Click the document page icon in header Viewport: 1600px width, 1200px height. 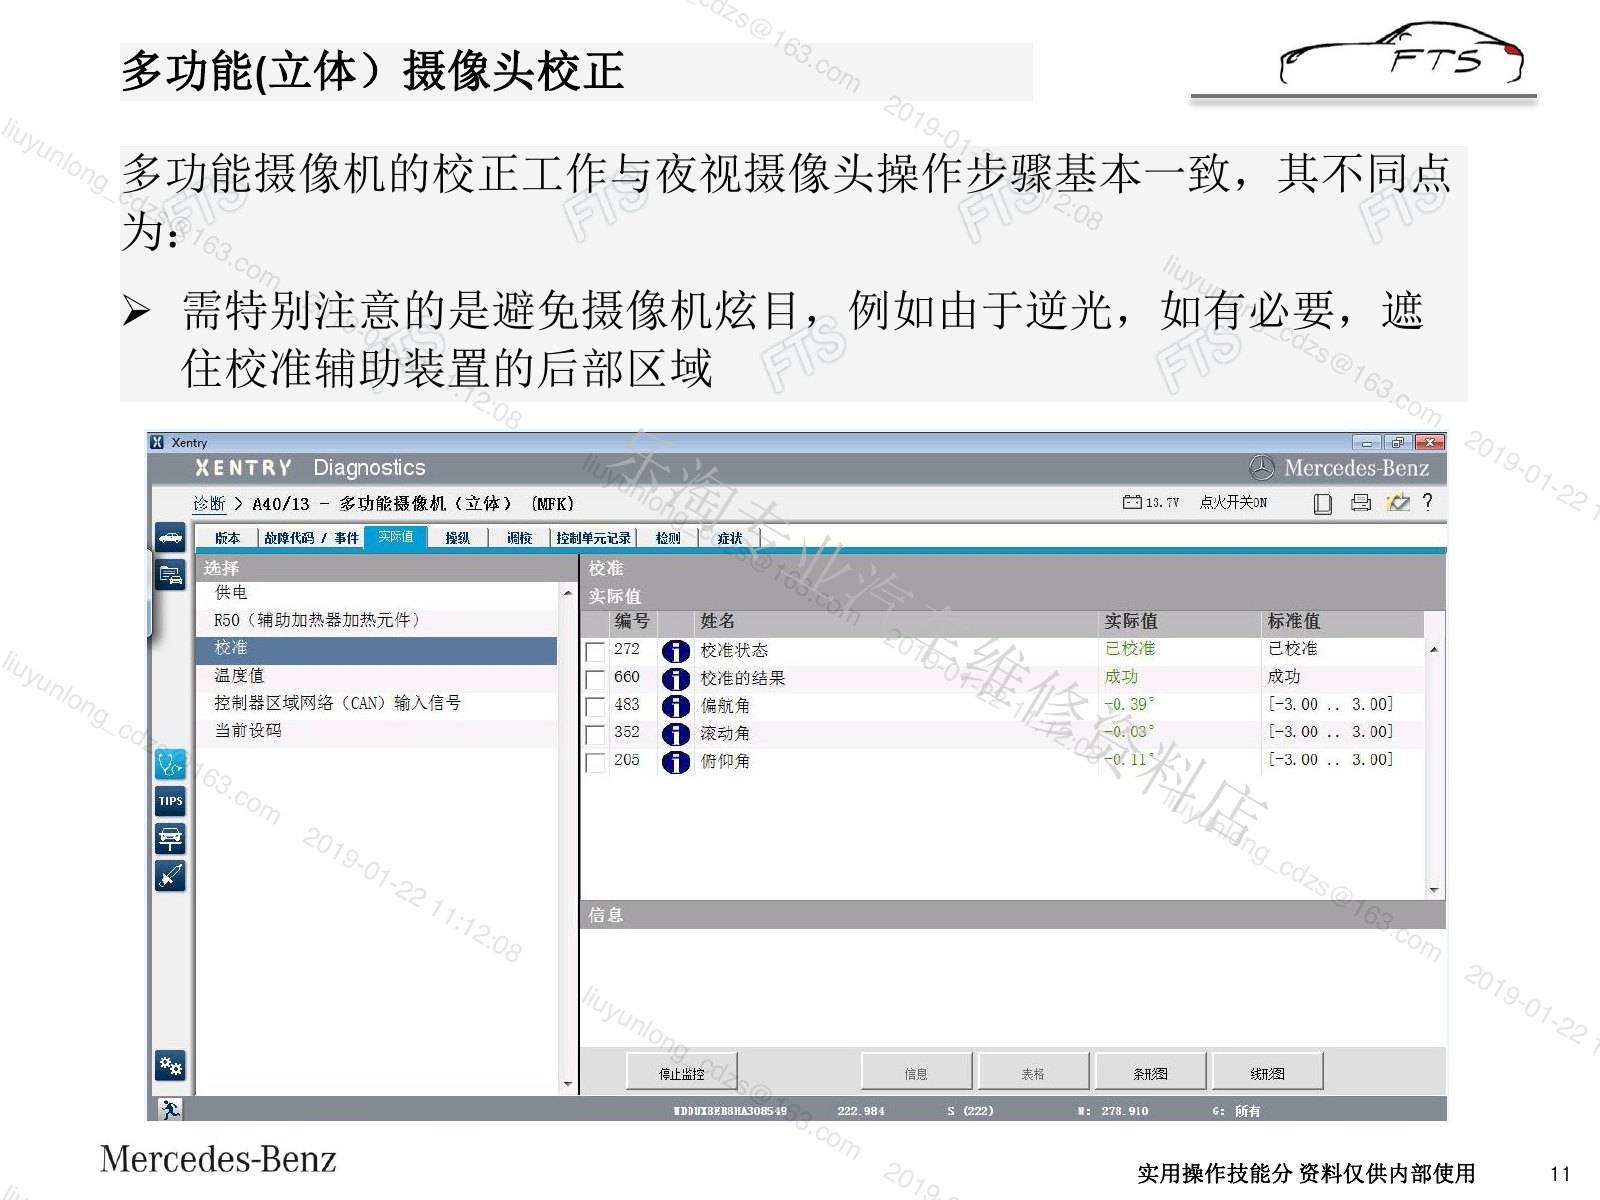click(1322, 503)
